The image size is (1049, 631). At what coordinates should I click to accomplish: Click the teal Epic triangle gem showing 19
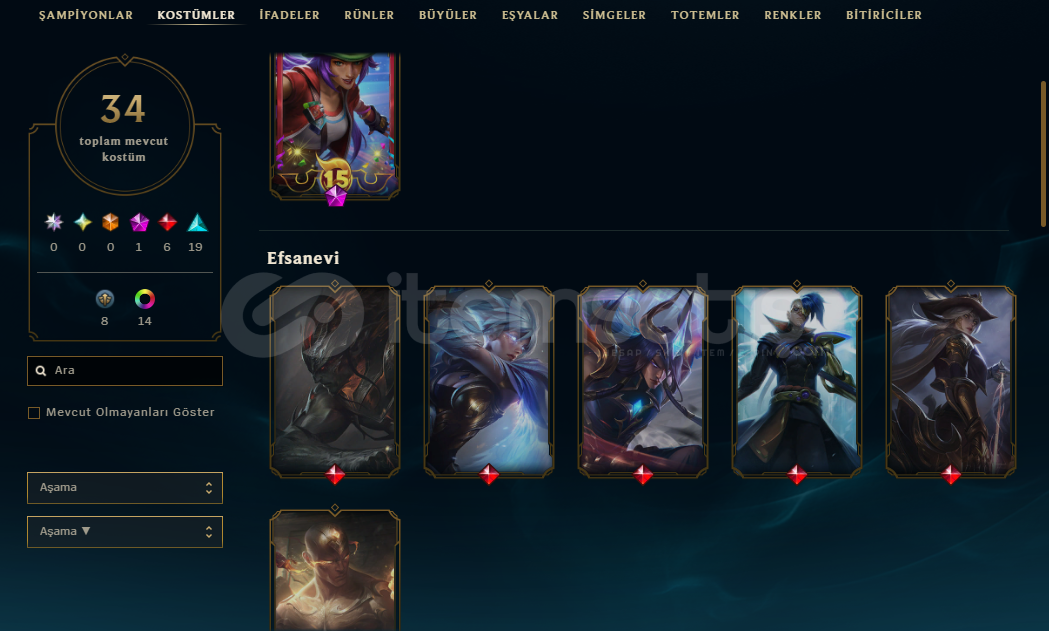pyautogui.click(x=197, y=222)
